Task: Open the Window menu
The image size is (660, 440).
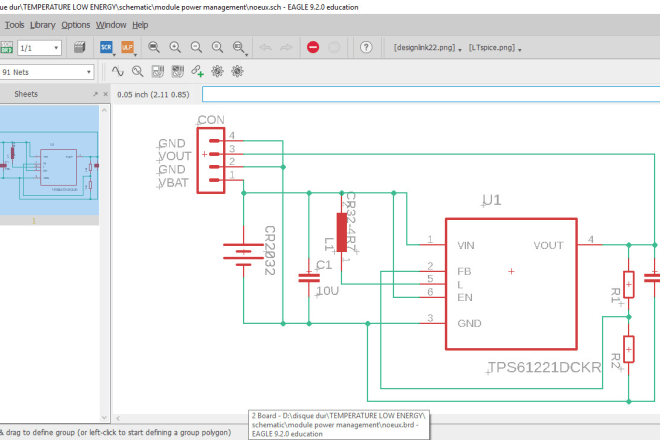Action: (111, 25)
